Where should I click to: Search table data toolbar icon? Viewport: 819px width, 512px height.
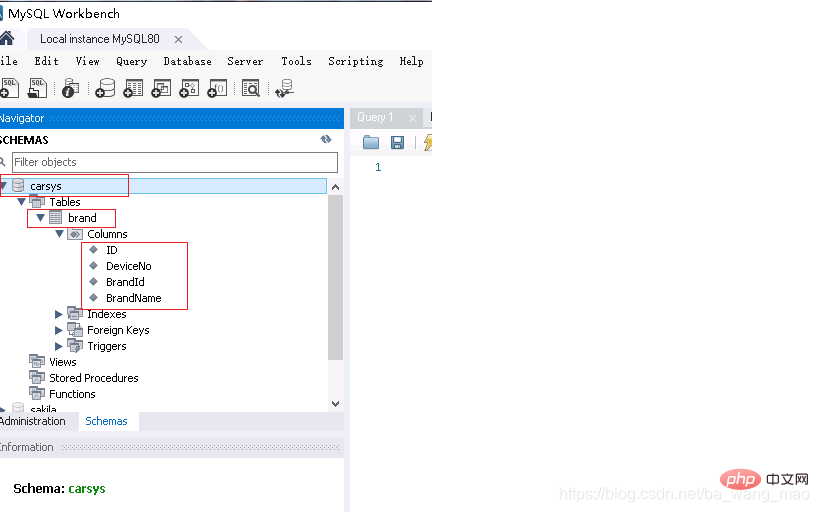pos(251,88)
